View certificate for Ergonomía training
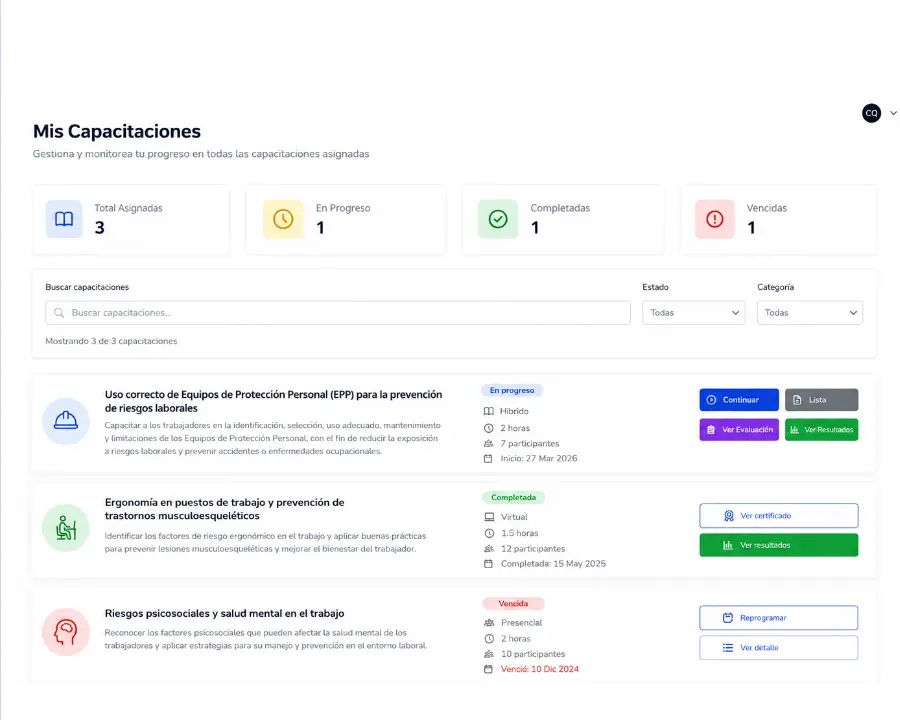 pos(778,516)
